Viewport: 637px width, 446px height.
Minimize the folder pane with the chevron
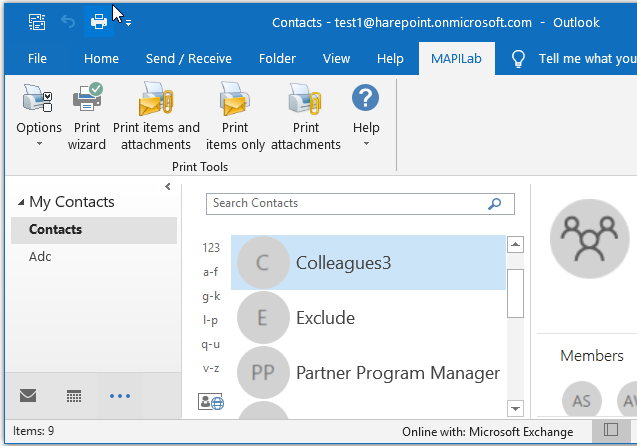pyautogui.click(x=168, y=186)
